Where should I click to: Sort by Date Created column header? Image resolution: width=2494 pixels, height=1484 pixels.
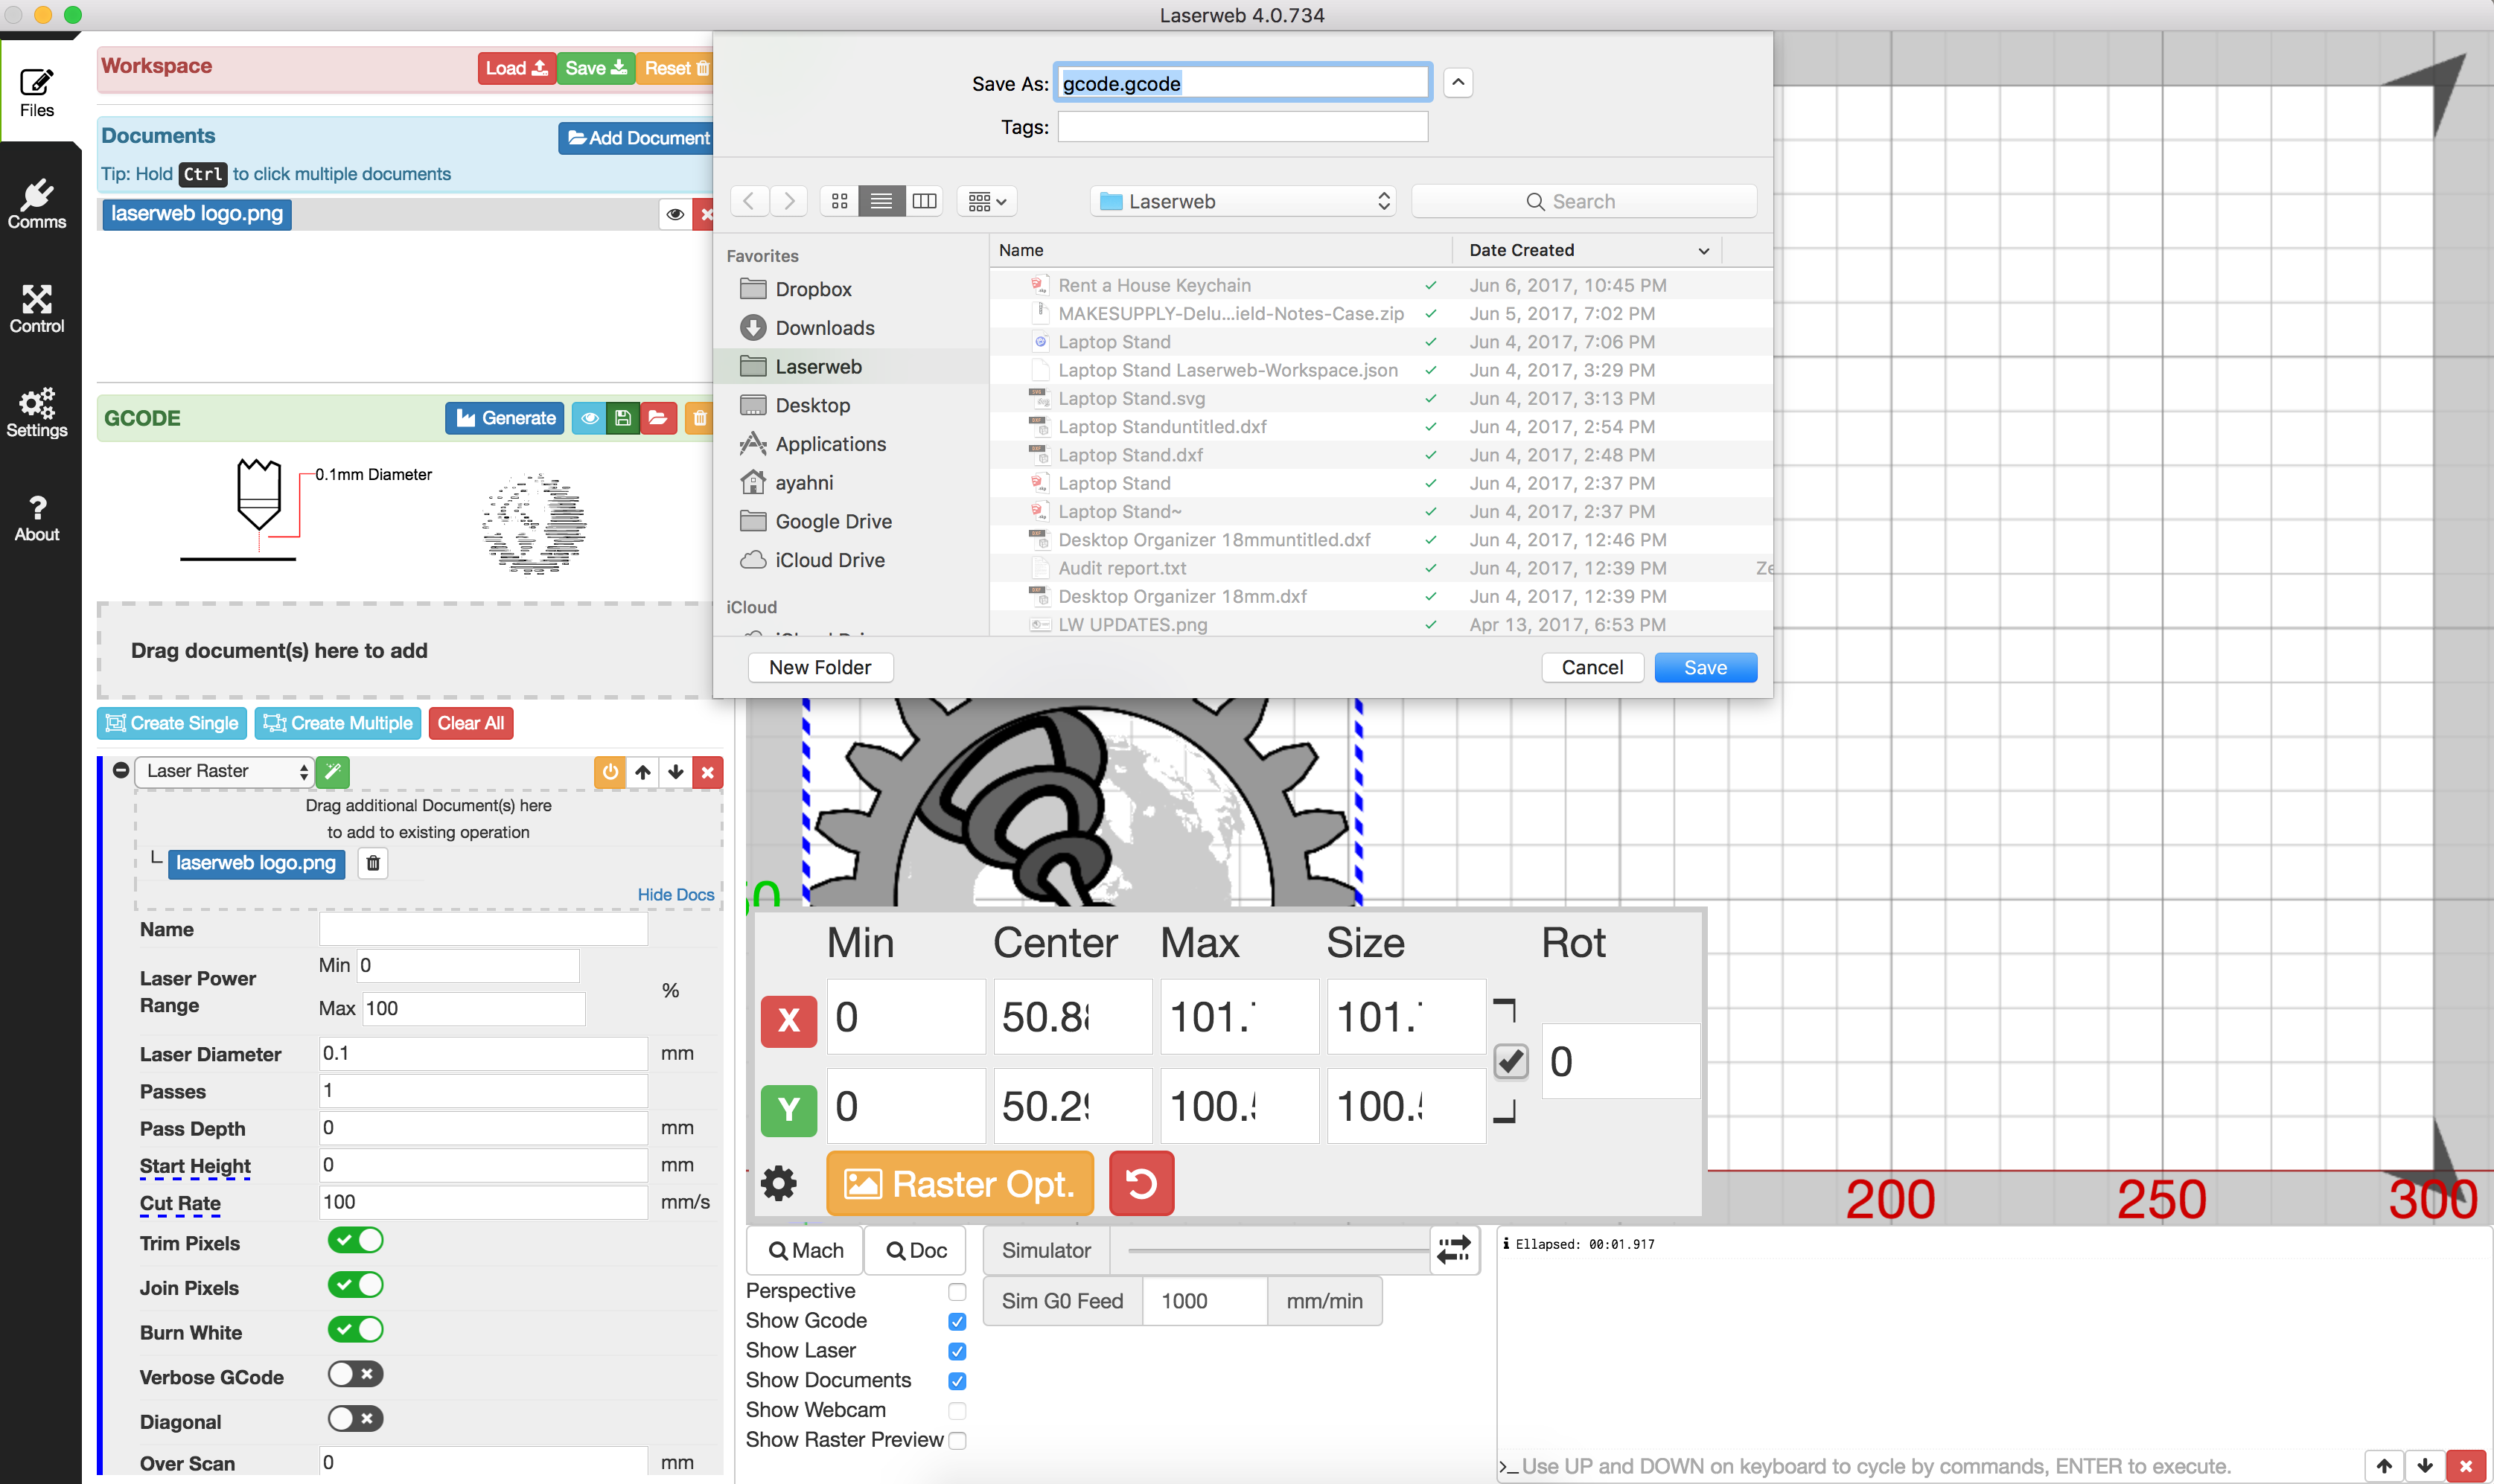(1588, 250)
